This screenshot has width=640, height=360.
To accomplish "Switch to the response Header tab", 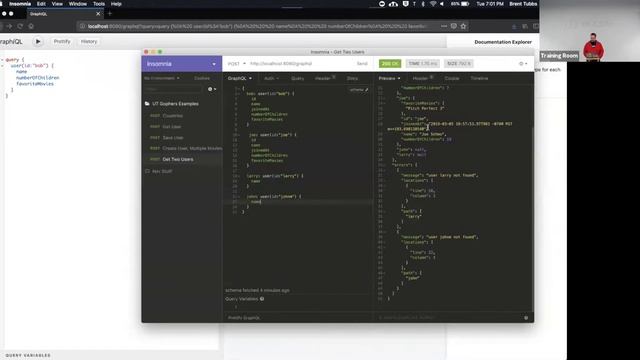I will click(x=422, y=78).
